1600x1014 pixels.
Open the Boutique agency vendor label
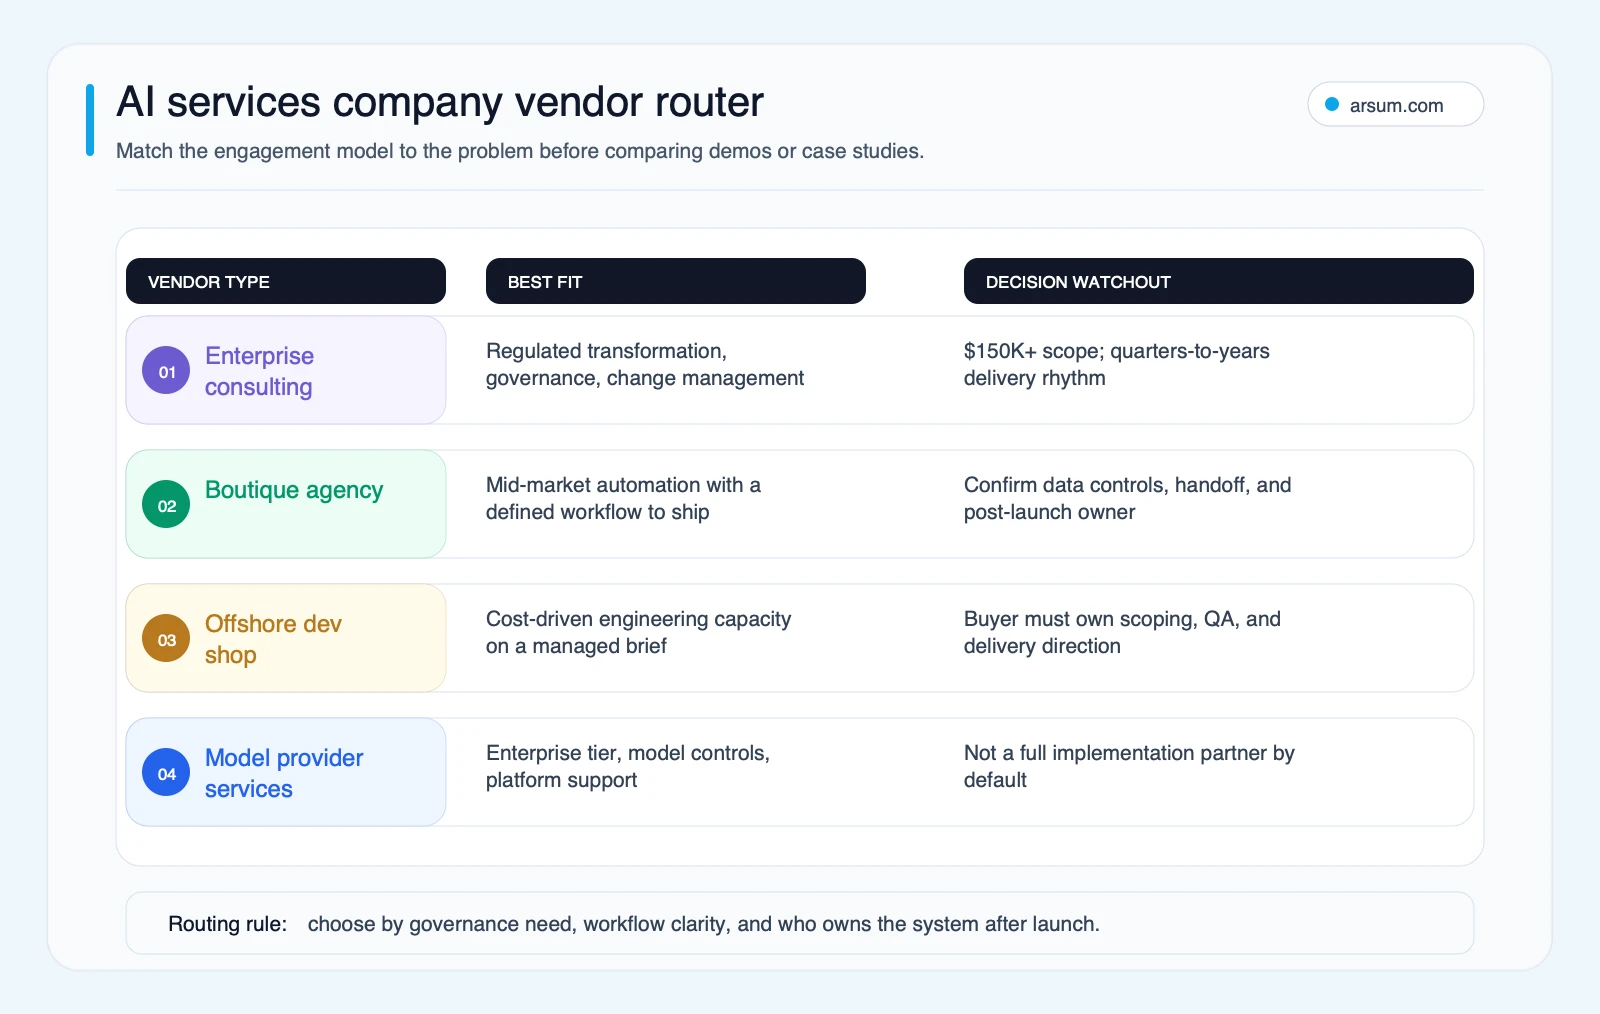pos(294,490)
